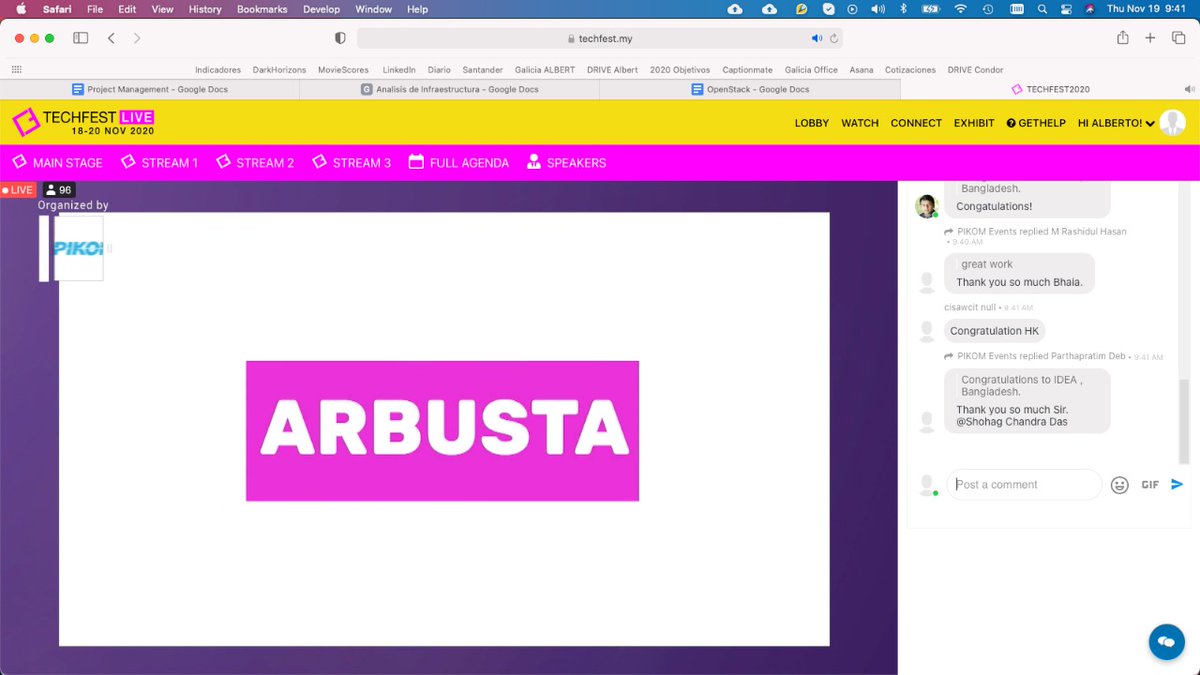This screenshot has height=675, width=1200.
Task: Open the GIF picker
Action: pyautogui.click(x=1150, y=485)
